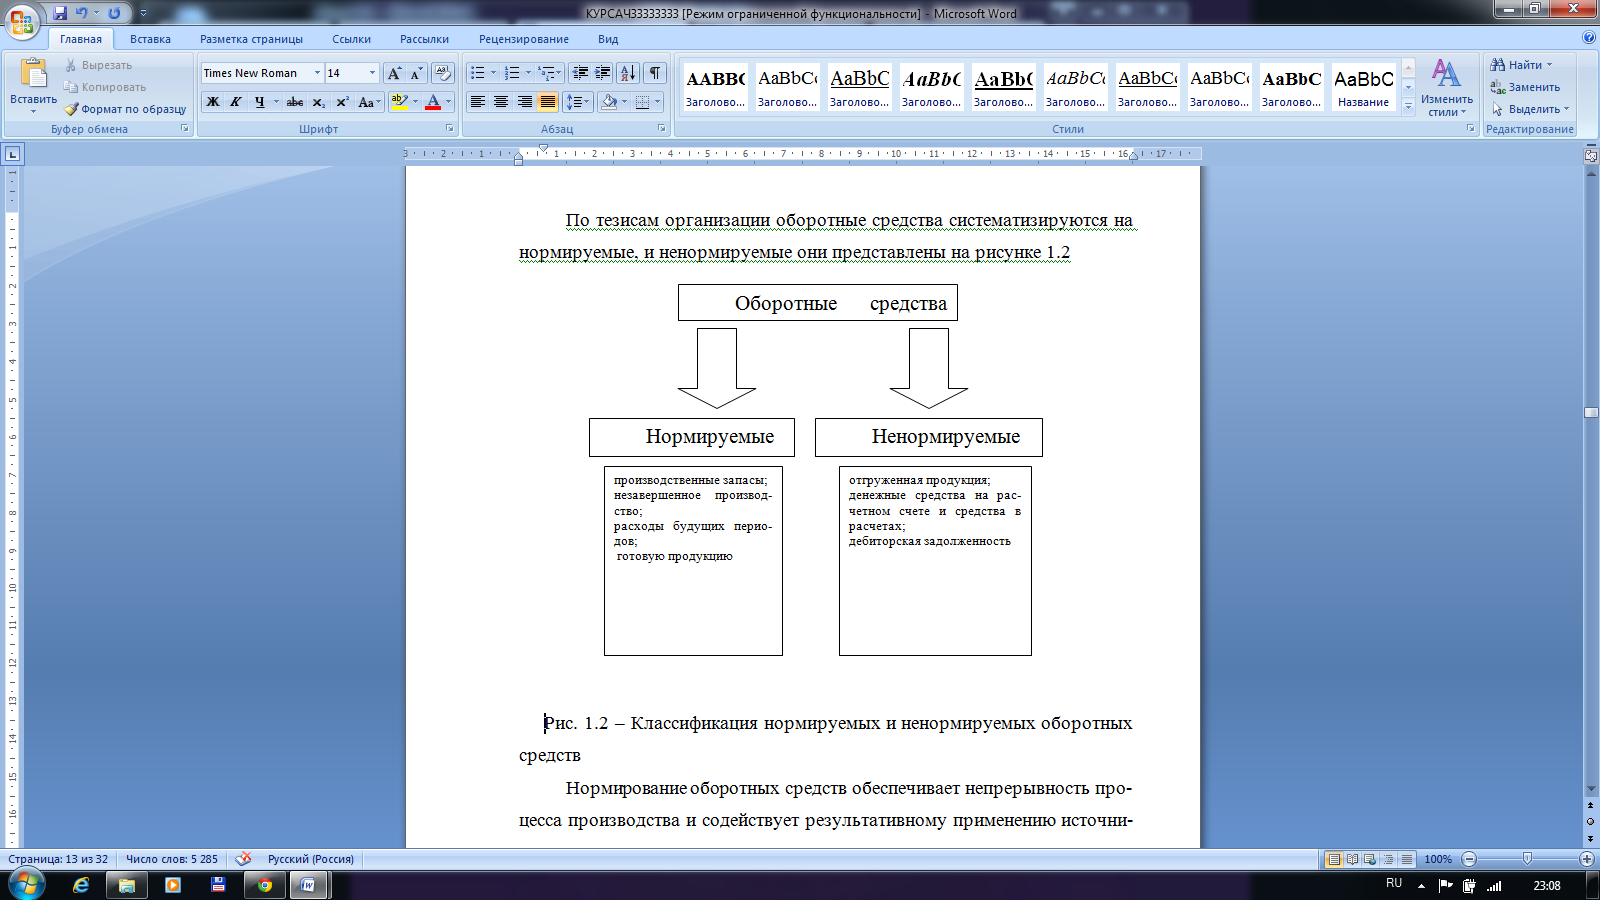Viewport: 1600px width, 900px height.
Task: Apply a multilevel list
Action: point(546,73)
